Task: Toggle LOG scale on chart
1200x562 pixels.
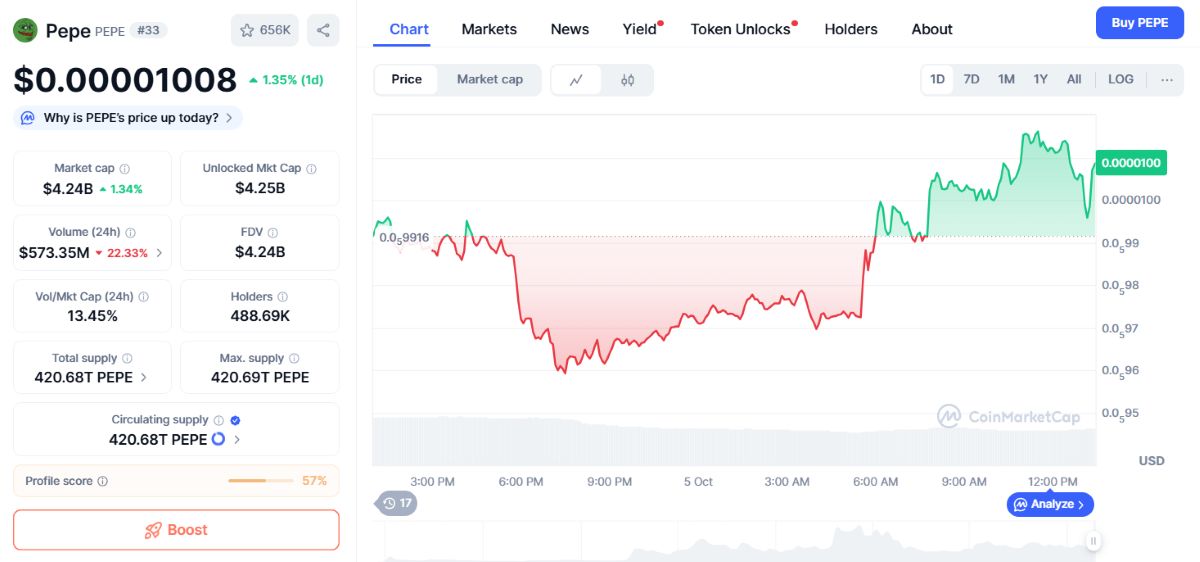Action: [x=1121, y=79]
